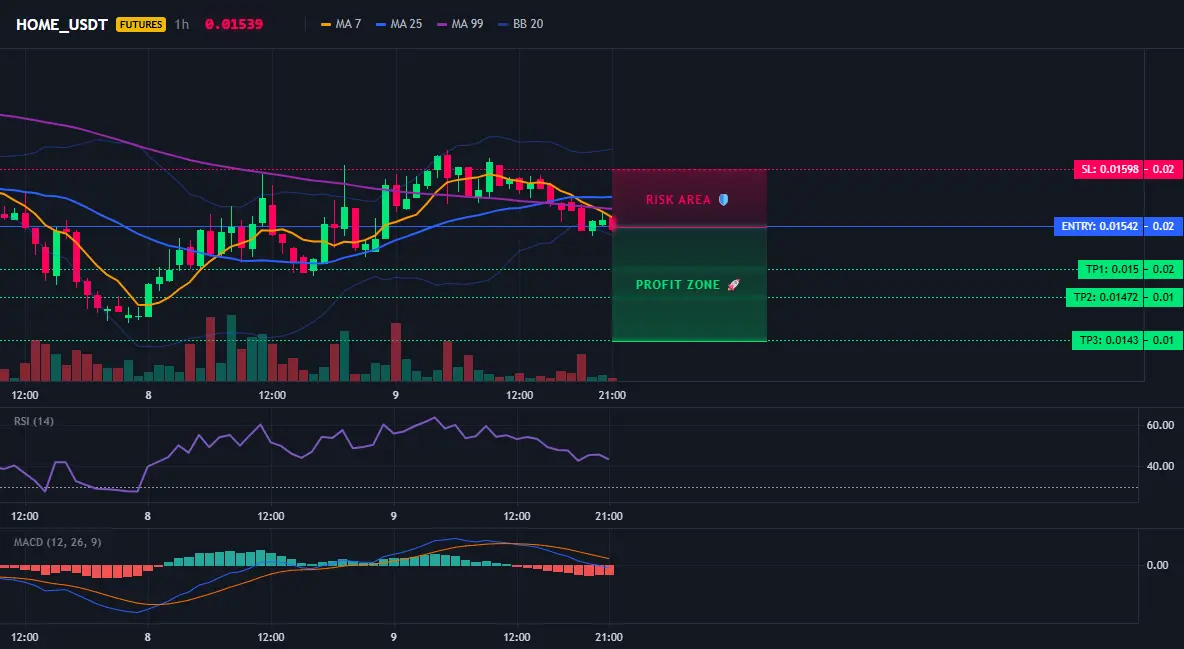Image resolution: width=1184 pixels, height=649 pixels.
Task: Click the 40.00 RSI axis value
Action: click(x=1161, y=466)
